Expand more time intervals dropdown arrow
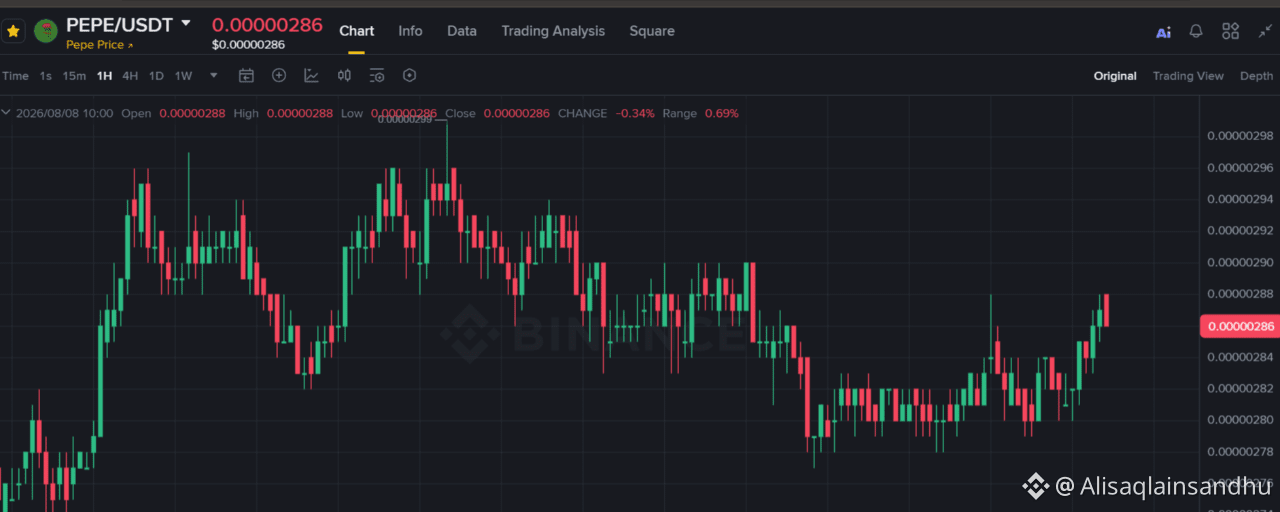 pyautogui.click(x=213, y=76)
